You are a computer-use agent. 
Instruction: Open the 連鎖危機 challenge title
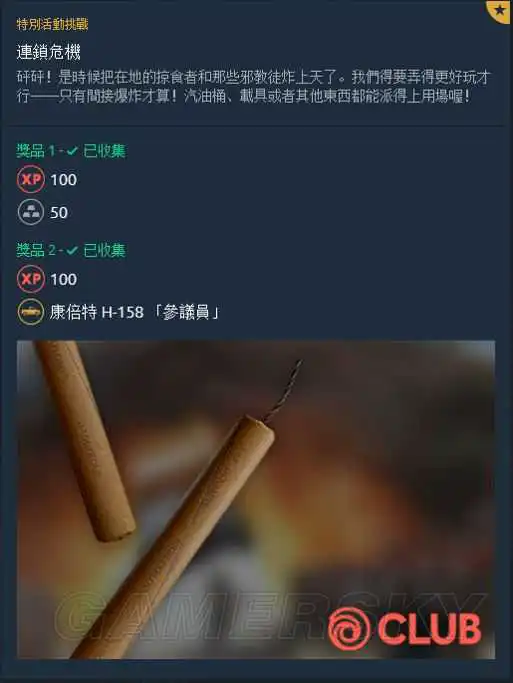click(49, 52)
